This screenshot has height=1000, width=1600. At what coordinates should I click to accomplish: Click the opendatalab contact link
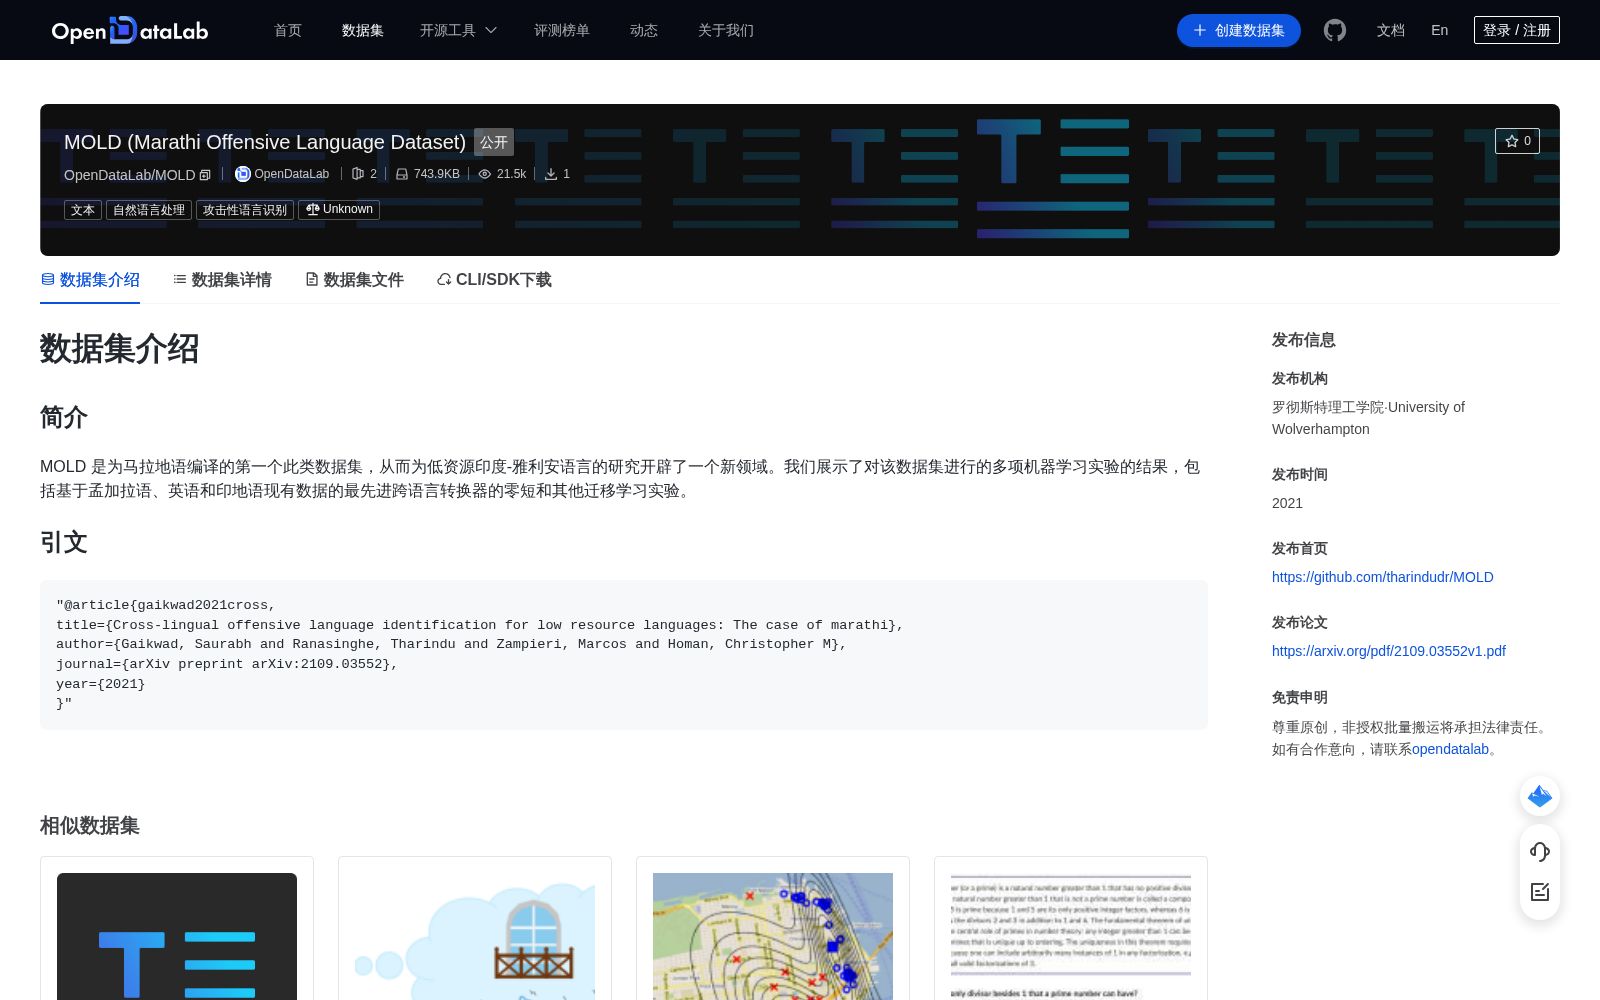coord(1450,749)
